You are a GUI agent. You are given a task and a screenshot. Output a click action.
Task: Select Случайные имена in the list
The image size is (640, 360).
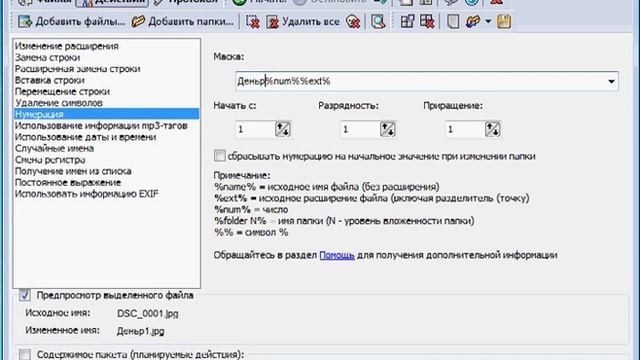106,149
